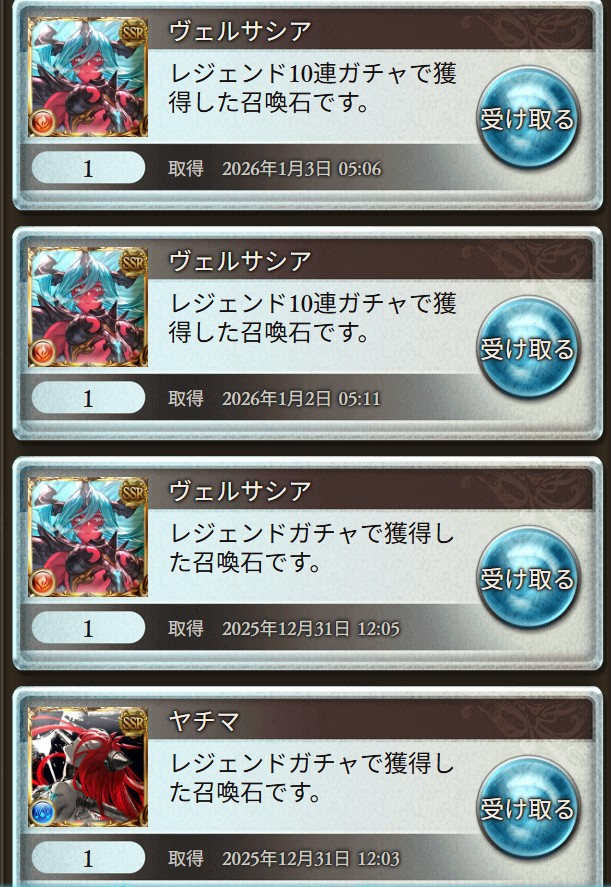Click the fire element icon on third Versusia
Image resolution: width=611 pixels, height=887 pixels.
tap(42, 583)
